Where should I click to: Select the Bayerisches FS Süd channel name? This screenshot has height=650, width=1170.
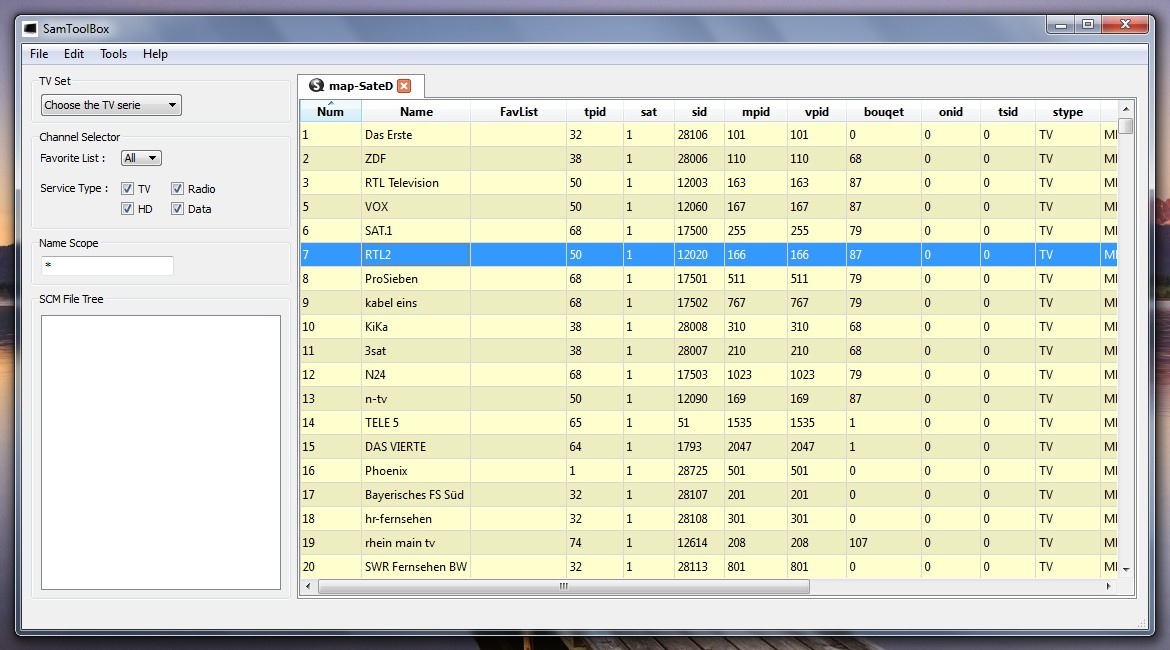coord(416,495)
